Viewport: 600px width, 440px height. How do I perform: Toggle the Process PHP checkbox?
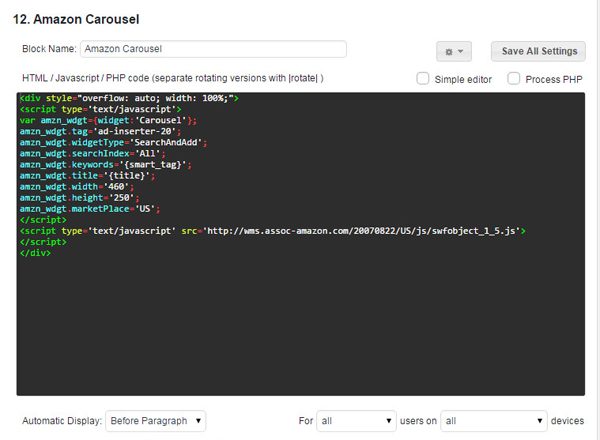point(514,78)
